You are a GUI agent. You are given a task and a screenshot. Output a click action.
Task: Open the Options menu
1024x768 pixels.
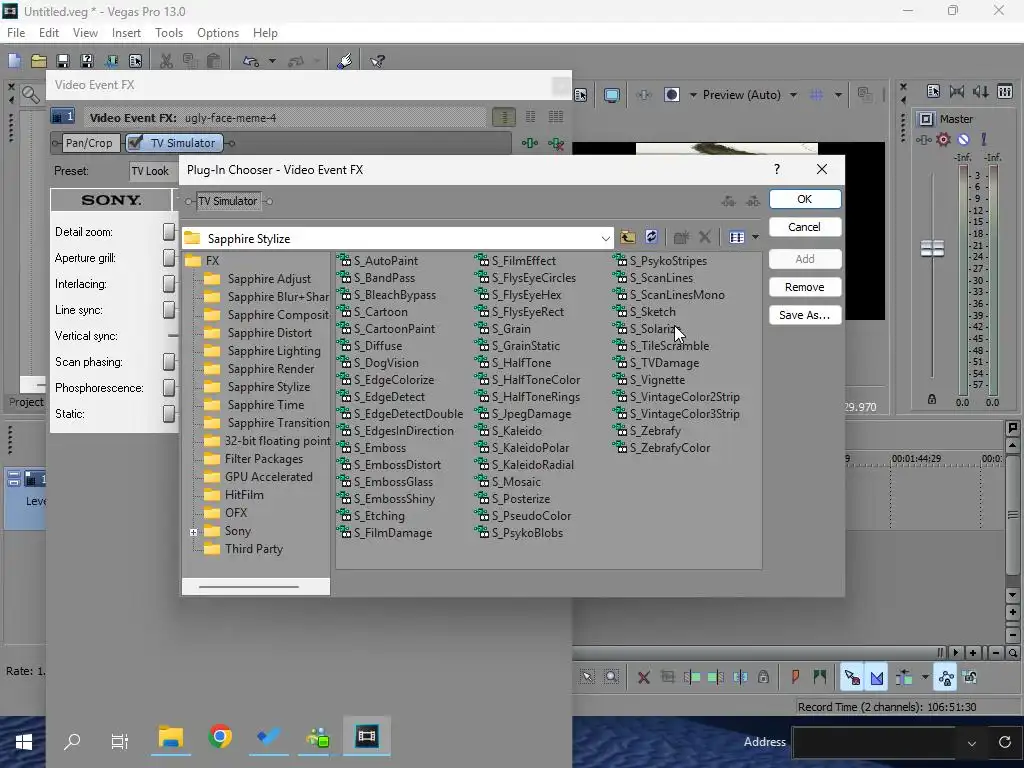pos(217,33)
